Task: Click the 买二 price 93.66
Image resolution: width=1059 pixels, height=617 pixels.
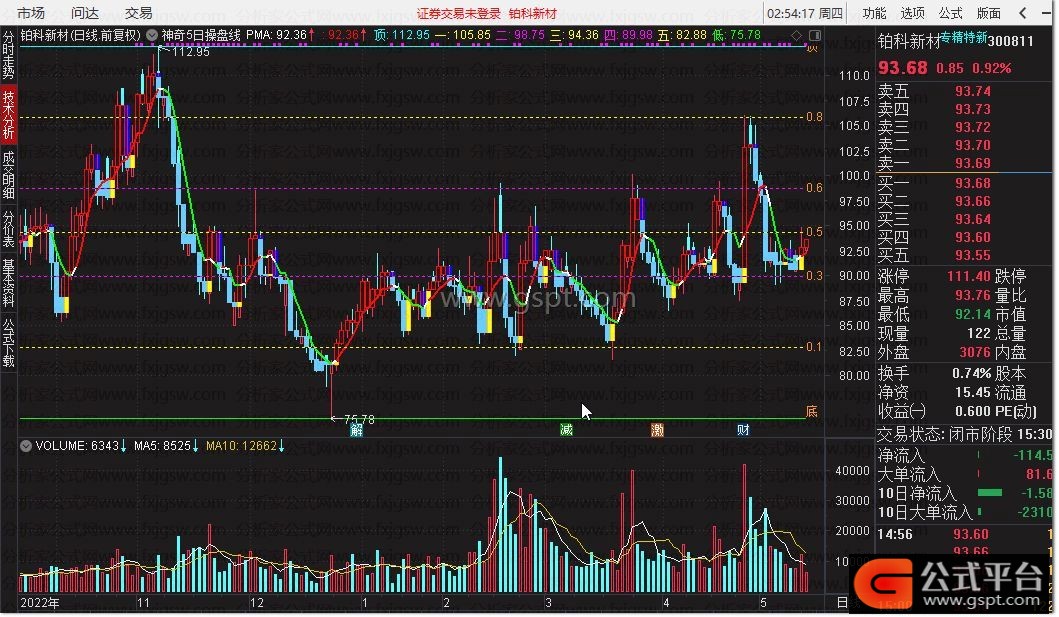Action: point(973,201)
